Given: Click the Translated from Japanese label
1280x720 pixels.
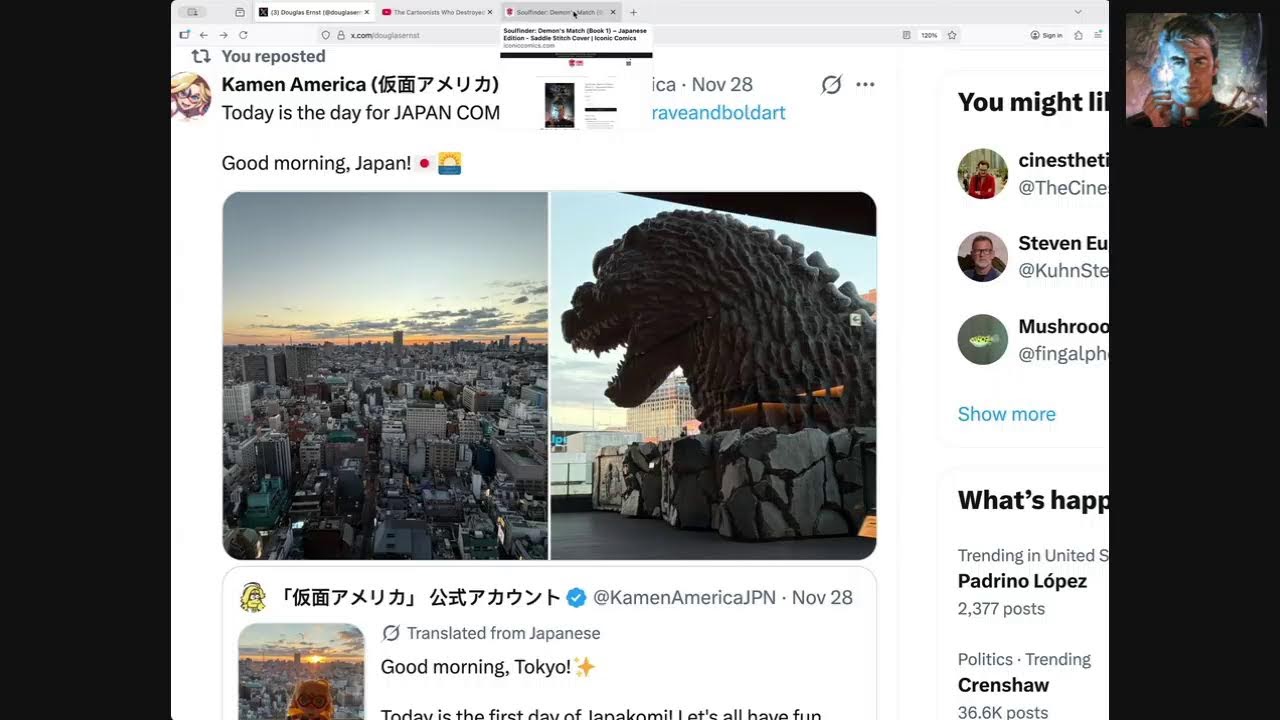Looking at the screenshot, I should 503,633.
